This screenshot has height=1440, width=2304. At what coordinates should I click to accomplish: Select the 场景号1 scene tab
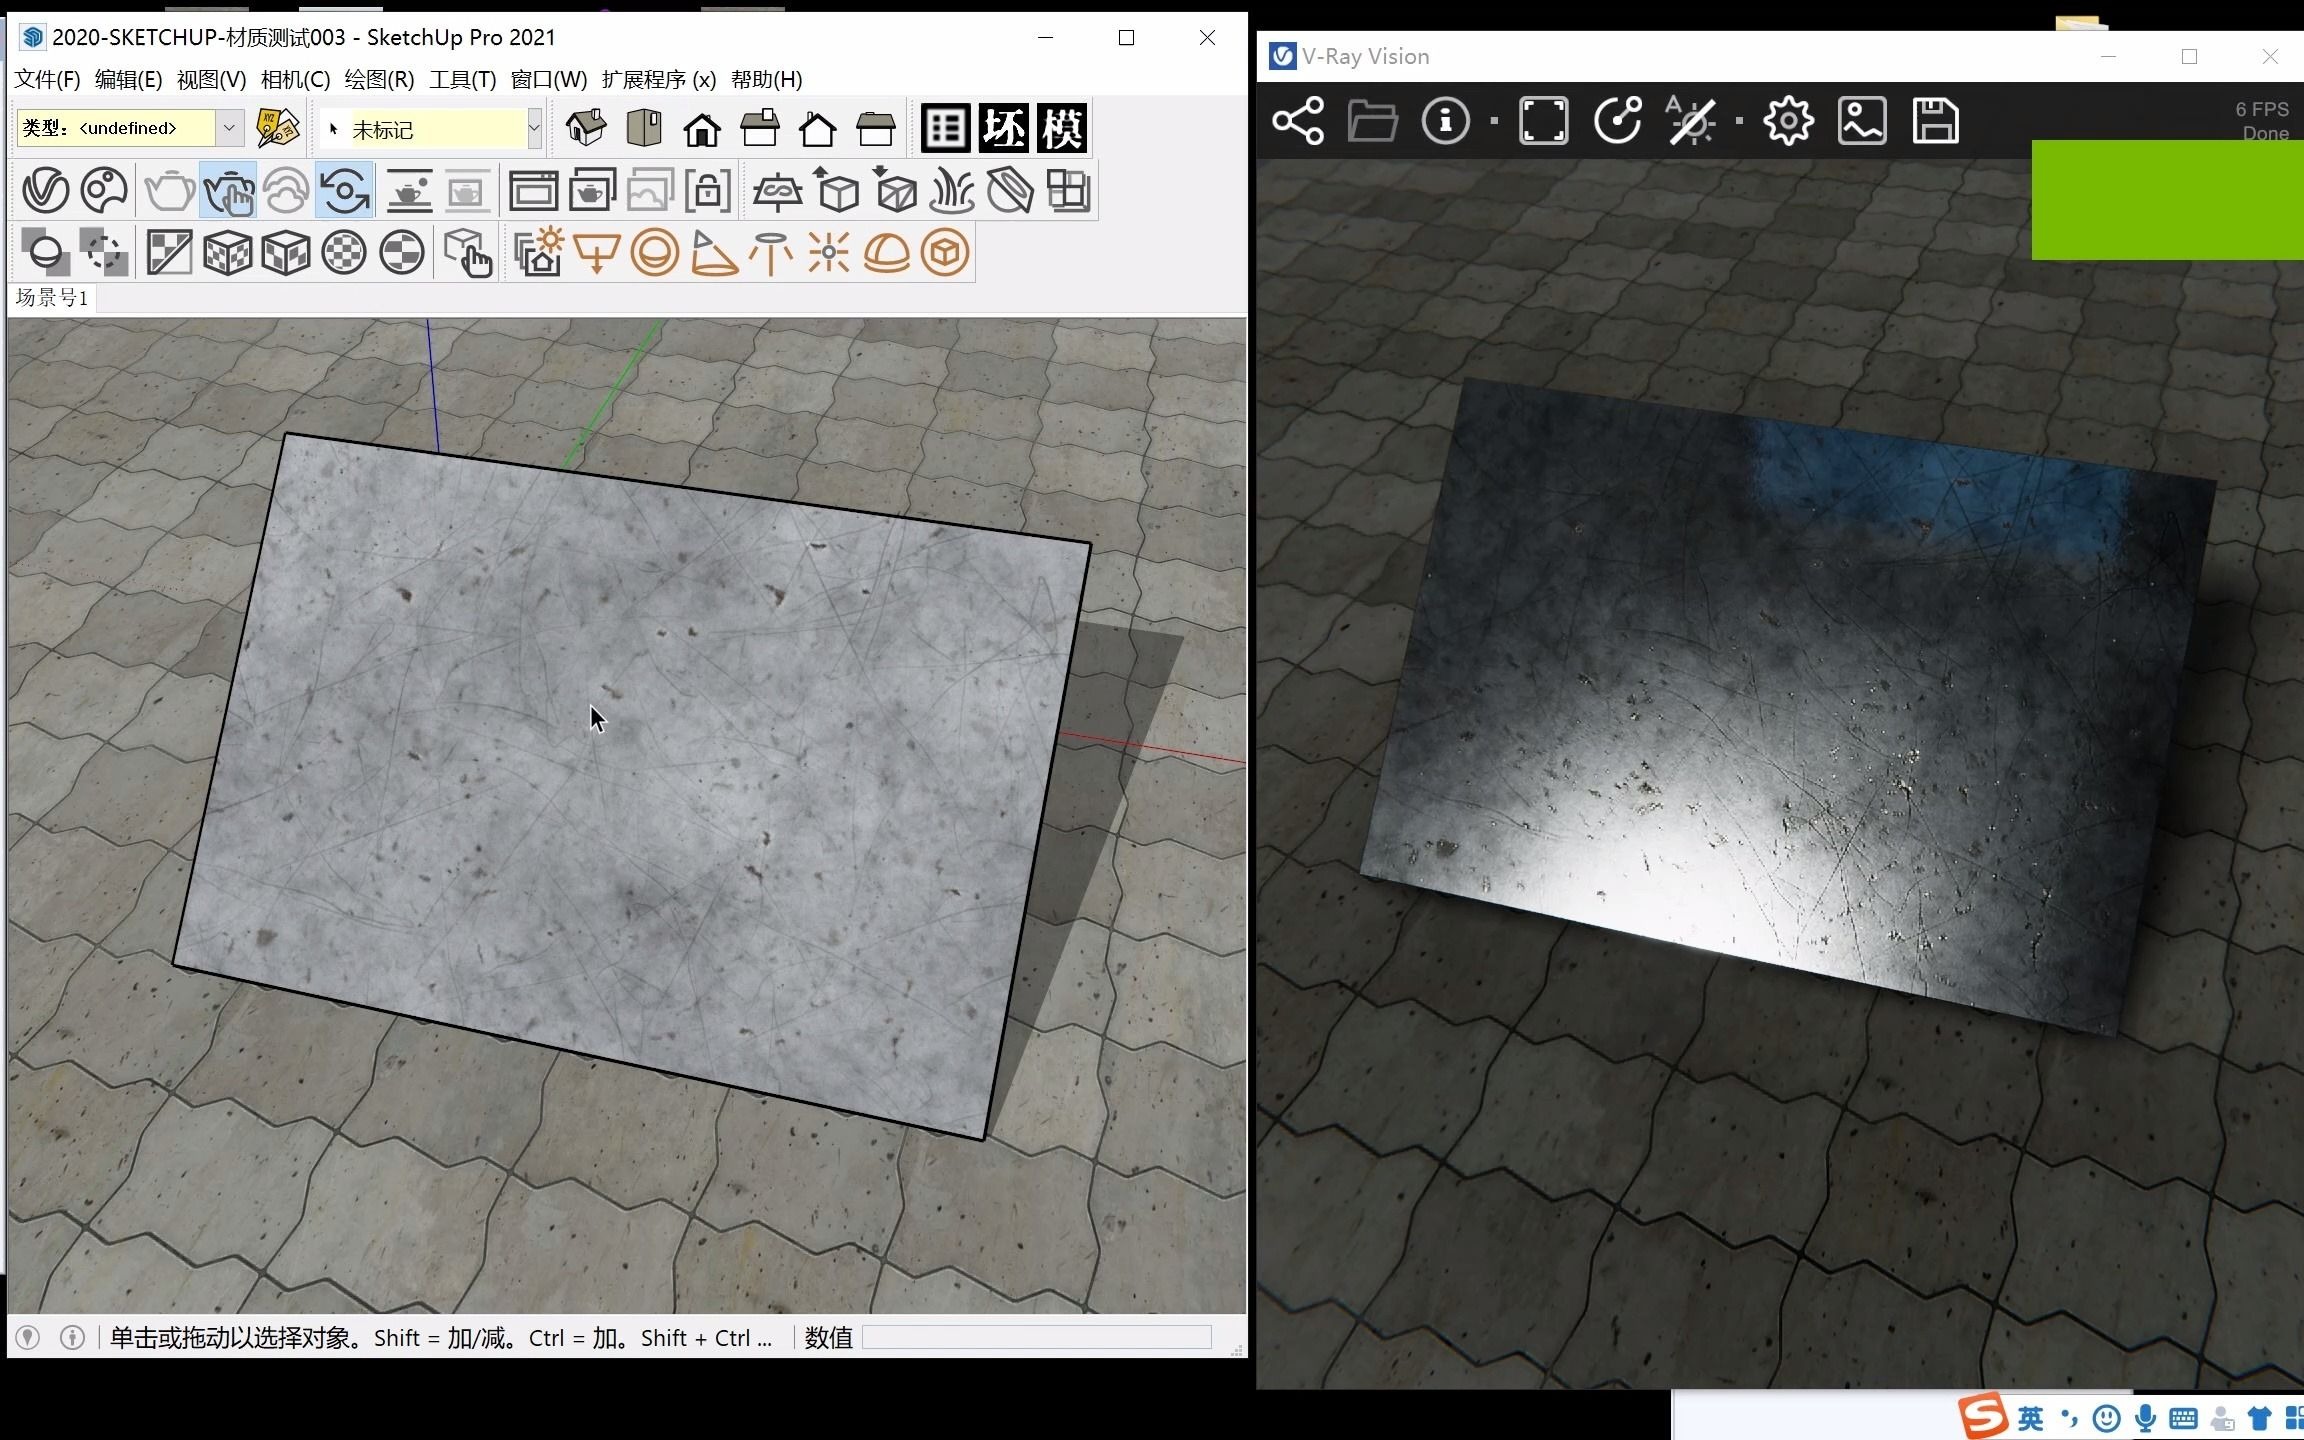(x=51, y=298)
